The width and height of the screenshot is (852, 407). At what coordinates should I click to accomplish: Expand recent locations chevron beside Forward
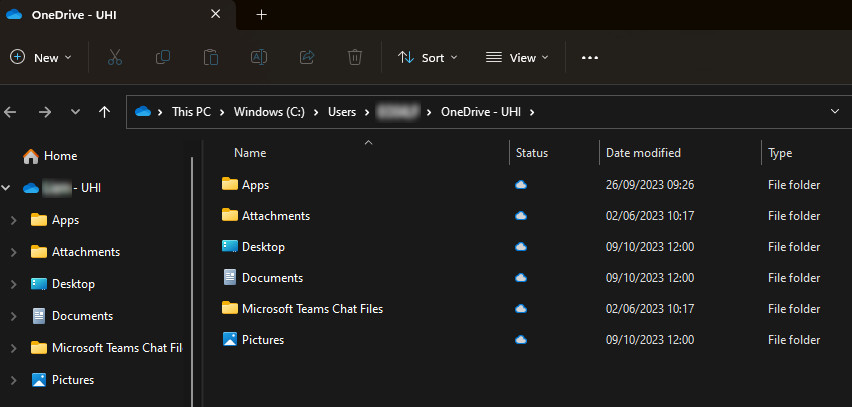[75, 112]
